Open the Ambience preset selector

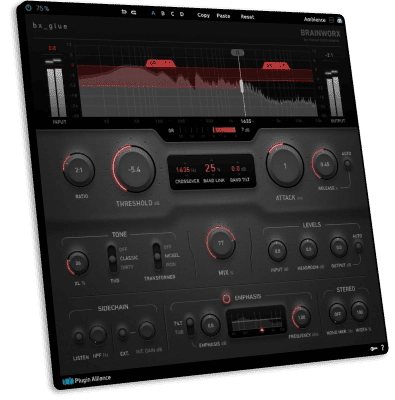315,20
